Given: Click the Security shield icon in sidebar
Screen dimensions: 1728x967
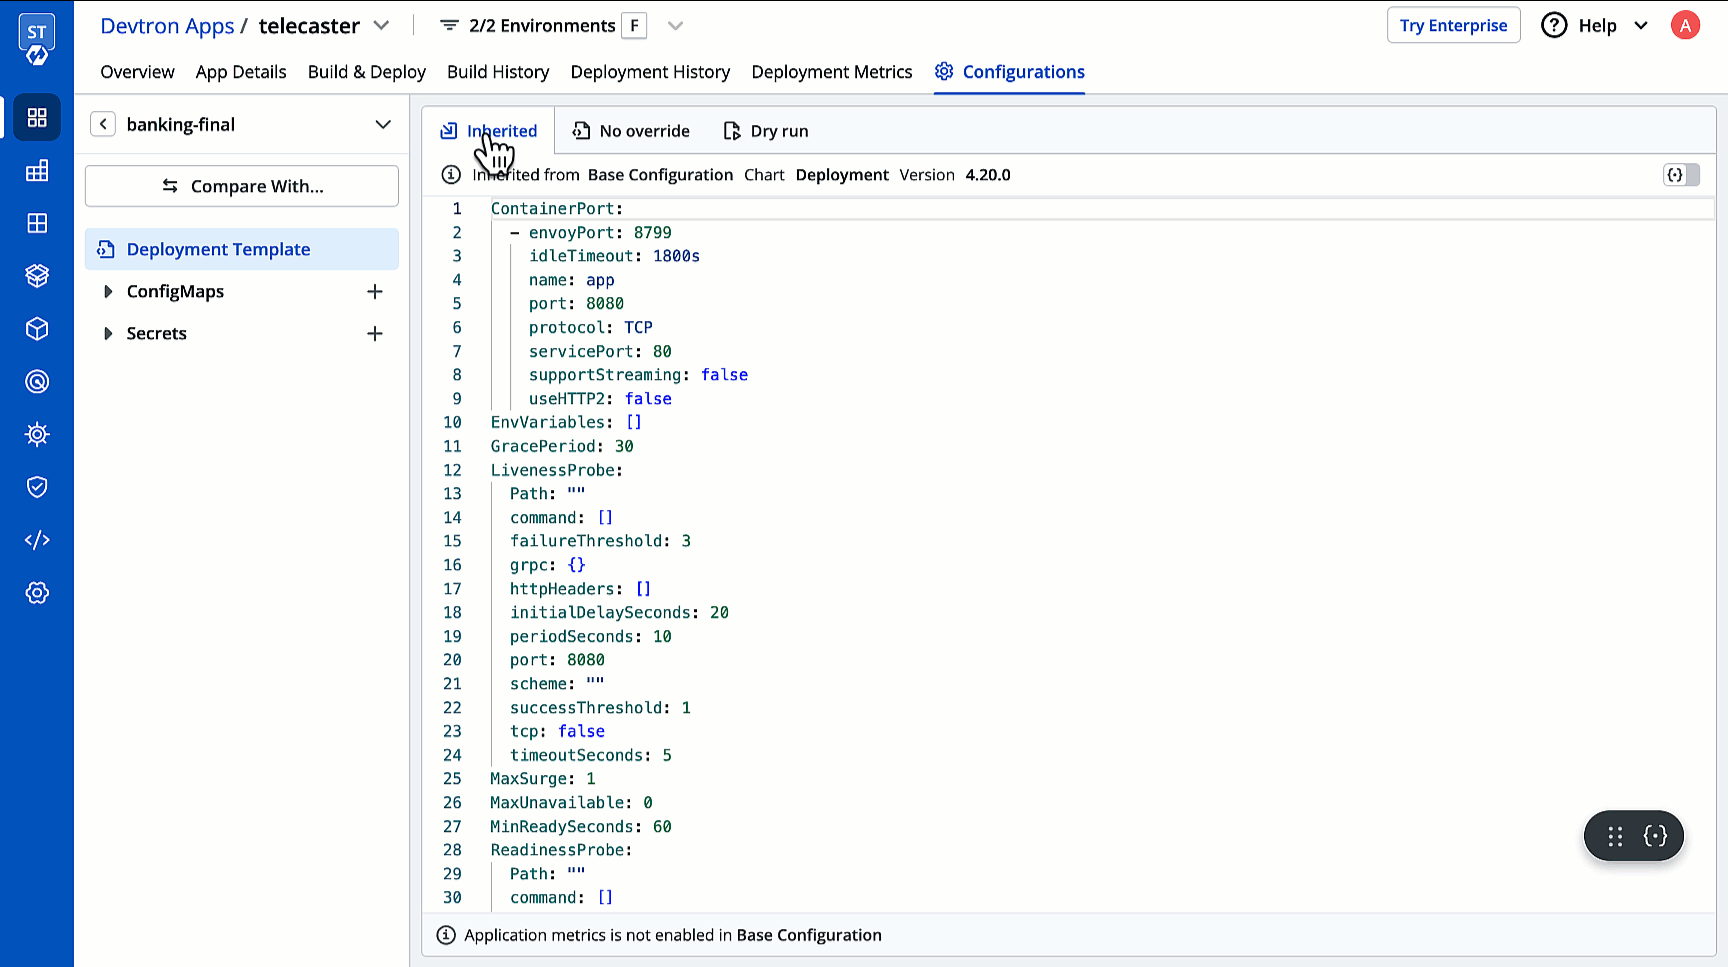Looking at the screenshot, I should tap(37, 487).
